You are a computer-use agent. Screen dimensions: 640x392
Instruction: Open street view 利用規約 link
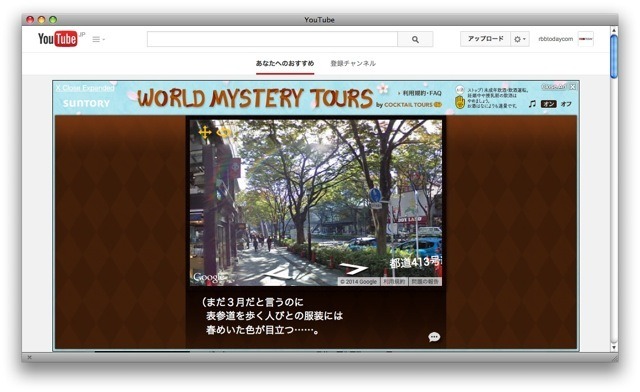[x=393, y=282]
